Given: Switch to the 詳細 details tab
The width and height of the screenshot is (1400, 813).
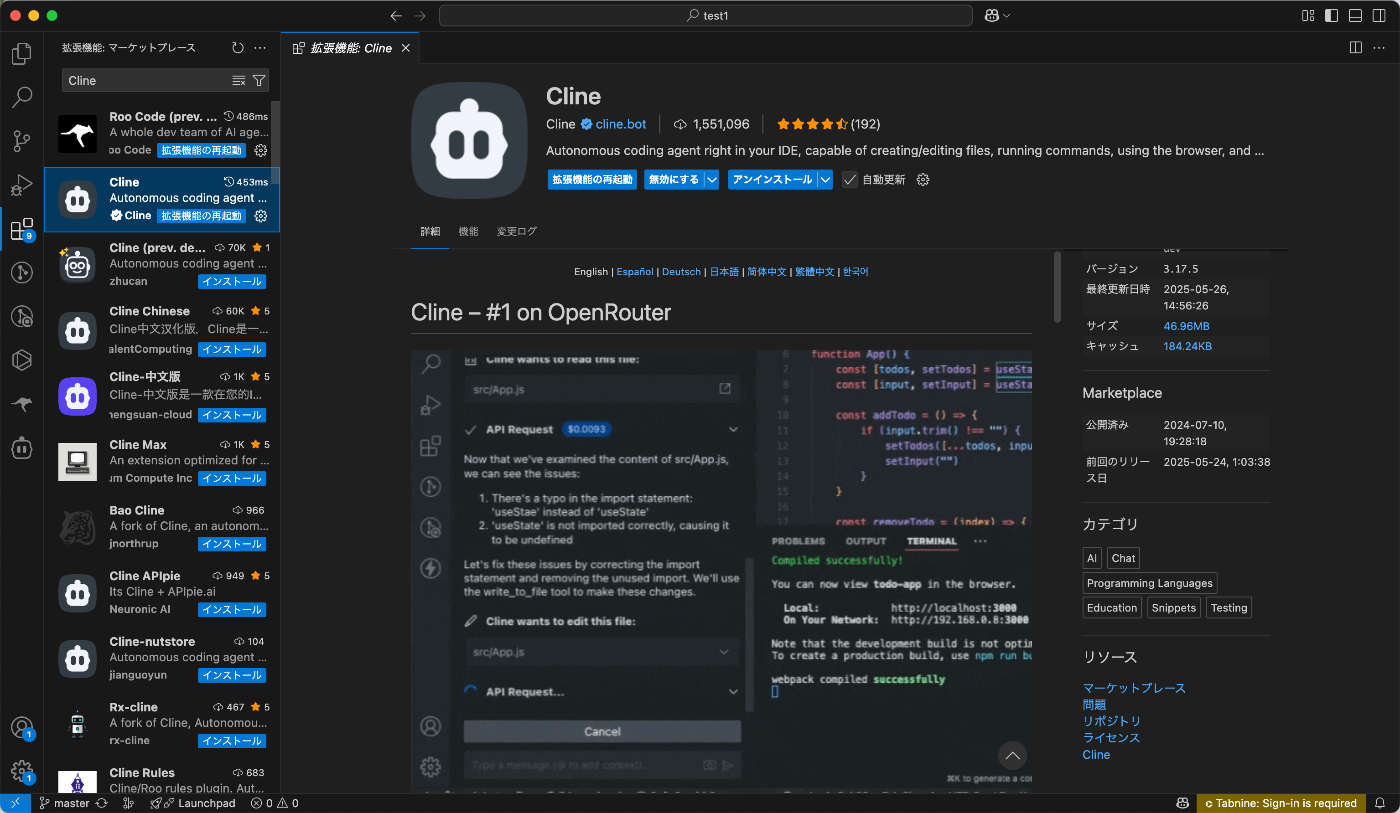Looking at the screenshot, I should pyautogui.click(x=430, y=231).
